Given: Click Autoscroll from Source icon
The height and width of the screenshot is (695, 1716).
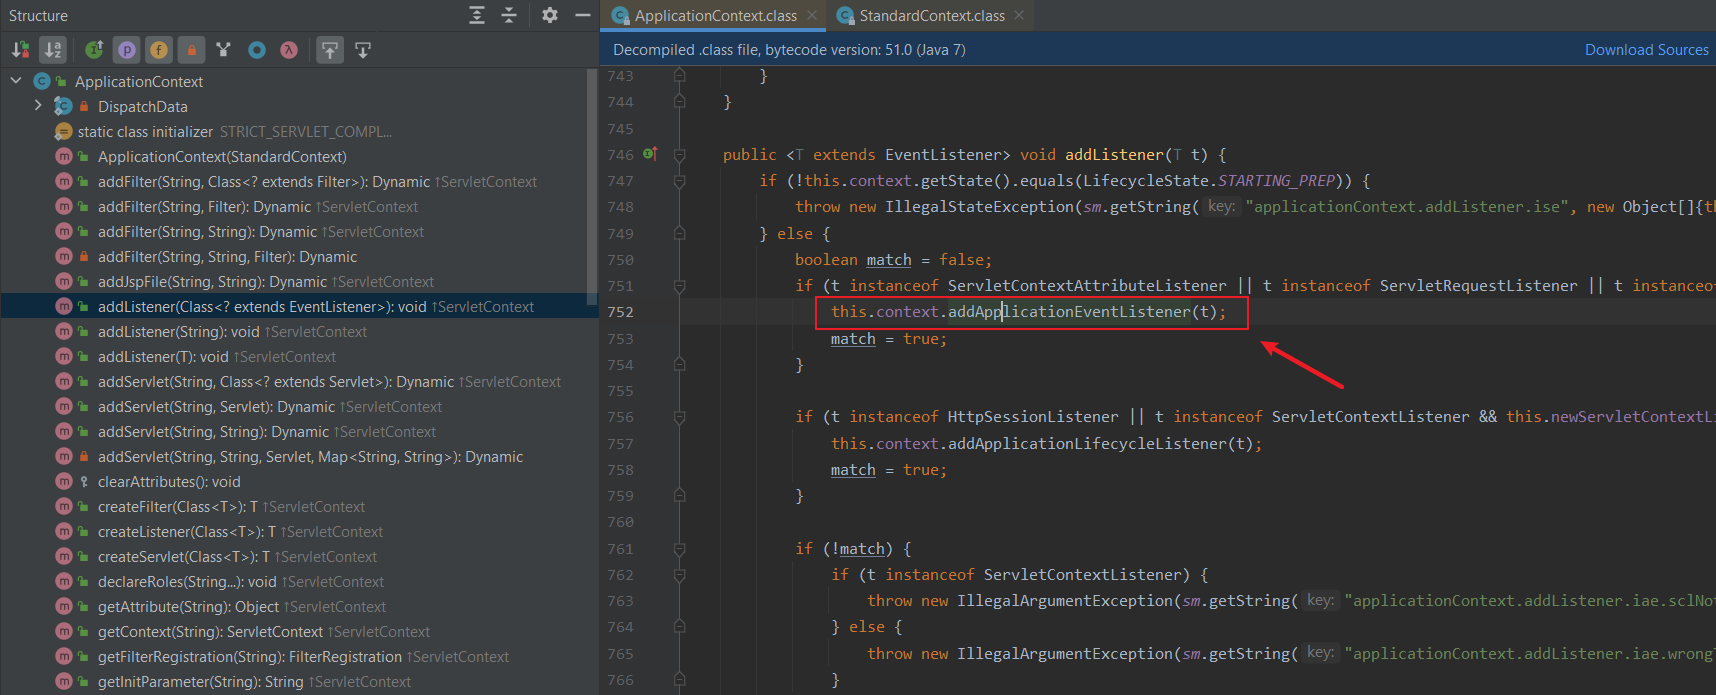Looking at the screenshot, I should (363, 49).
